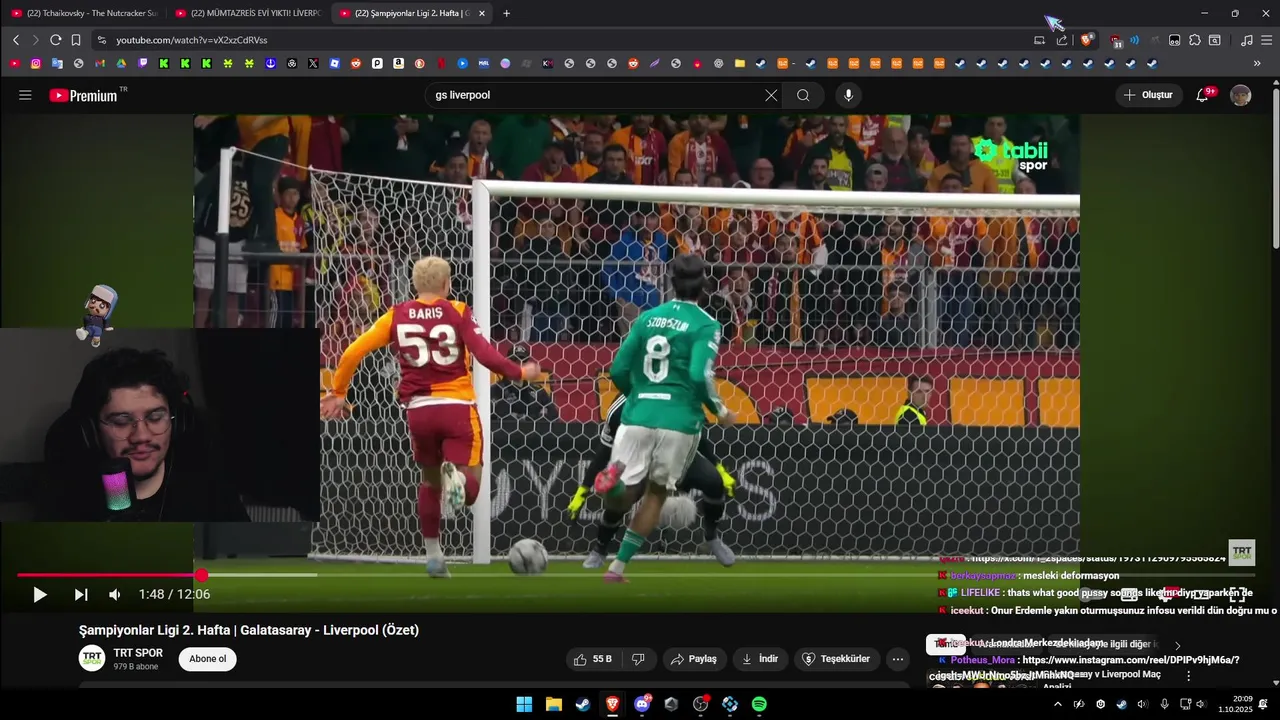Go back in browser history
The image size is (1280, 720).
tap(15, 40)
